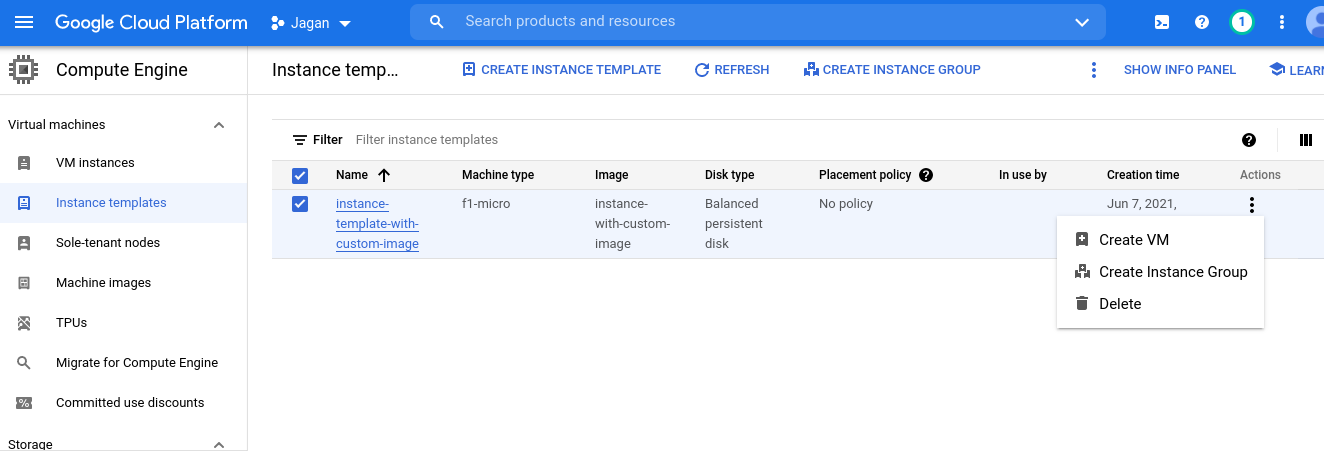Image resolution: width=1324 pixels, height=451 pixels.
Task: Select Create VM from the context menu
Action: click(x=1160, y=240)
